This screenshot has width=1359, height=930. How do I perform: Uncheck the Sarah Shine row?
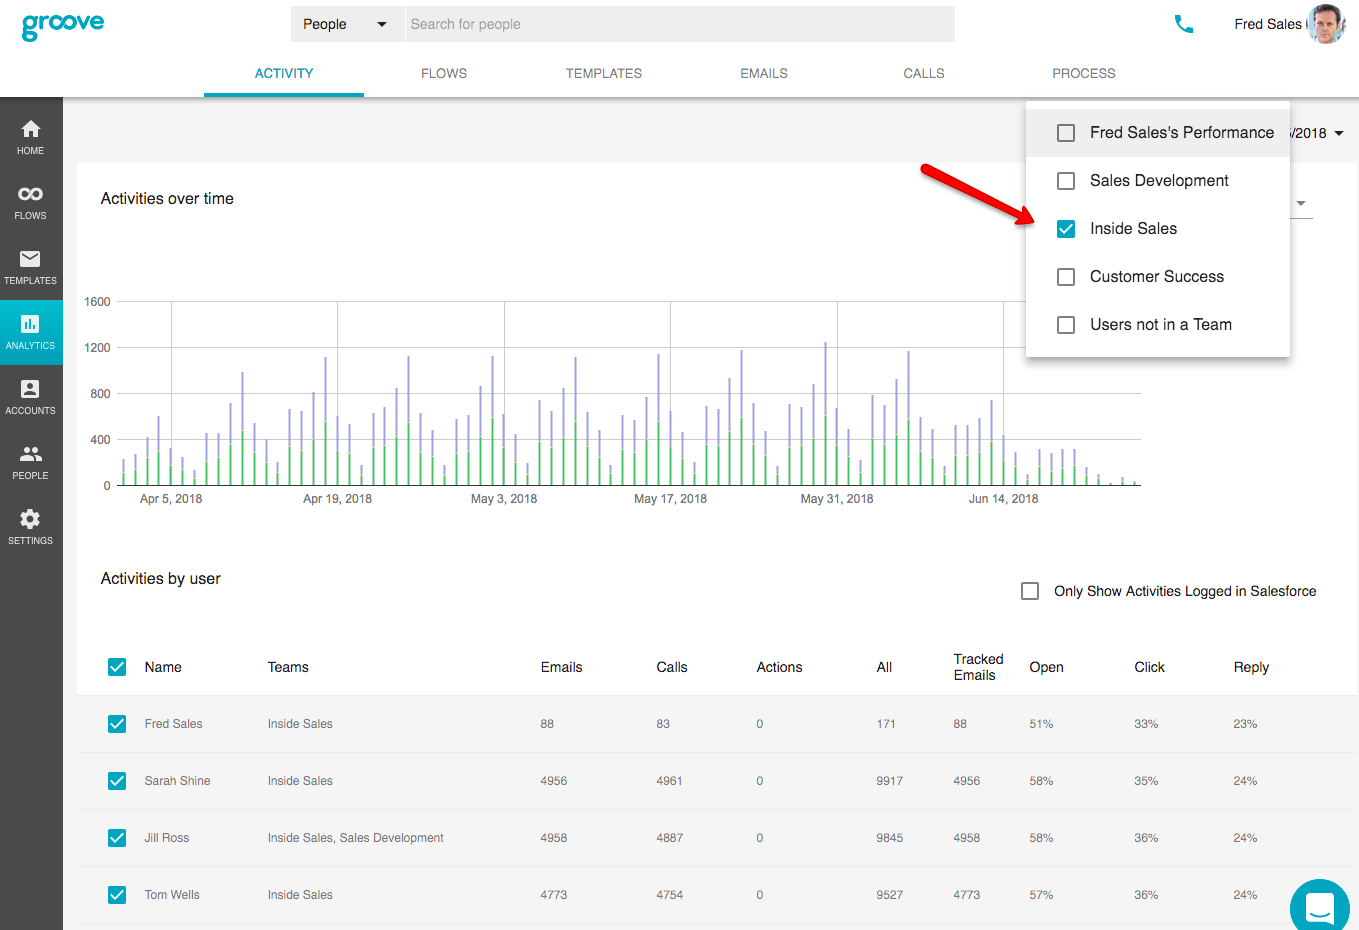(117, 781)
